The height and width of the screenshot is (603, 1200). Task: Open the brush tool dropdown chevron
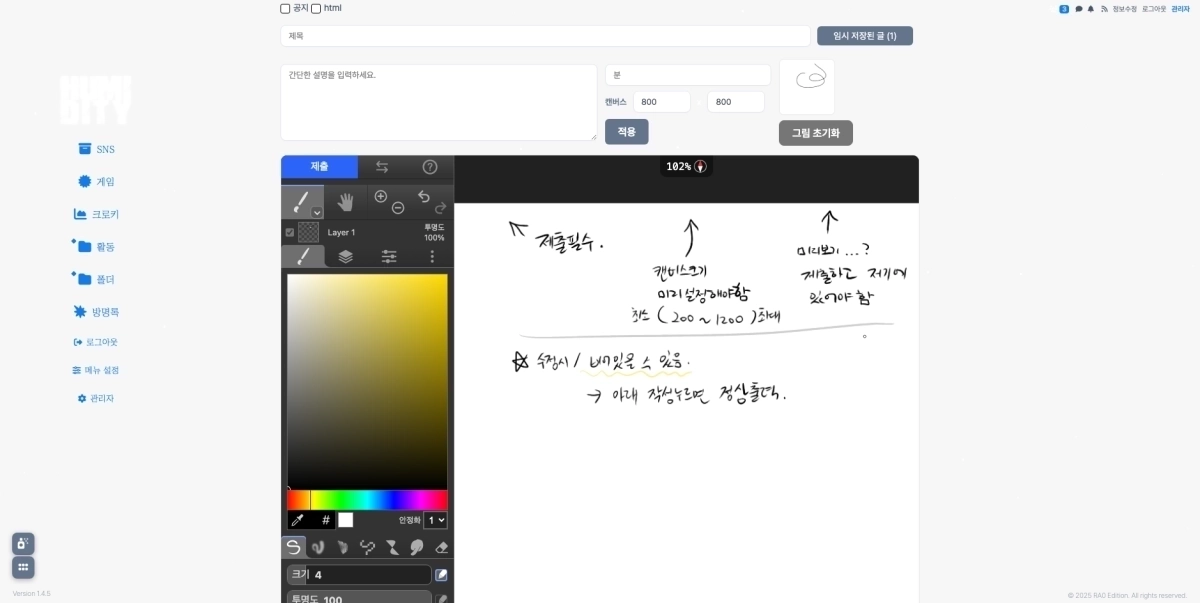pyautogui.click(x=316, y=212)
